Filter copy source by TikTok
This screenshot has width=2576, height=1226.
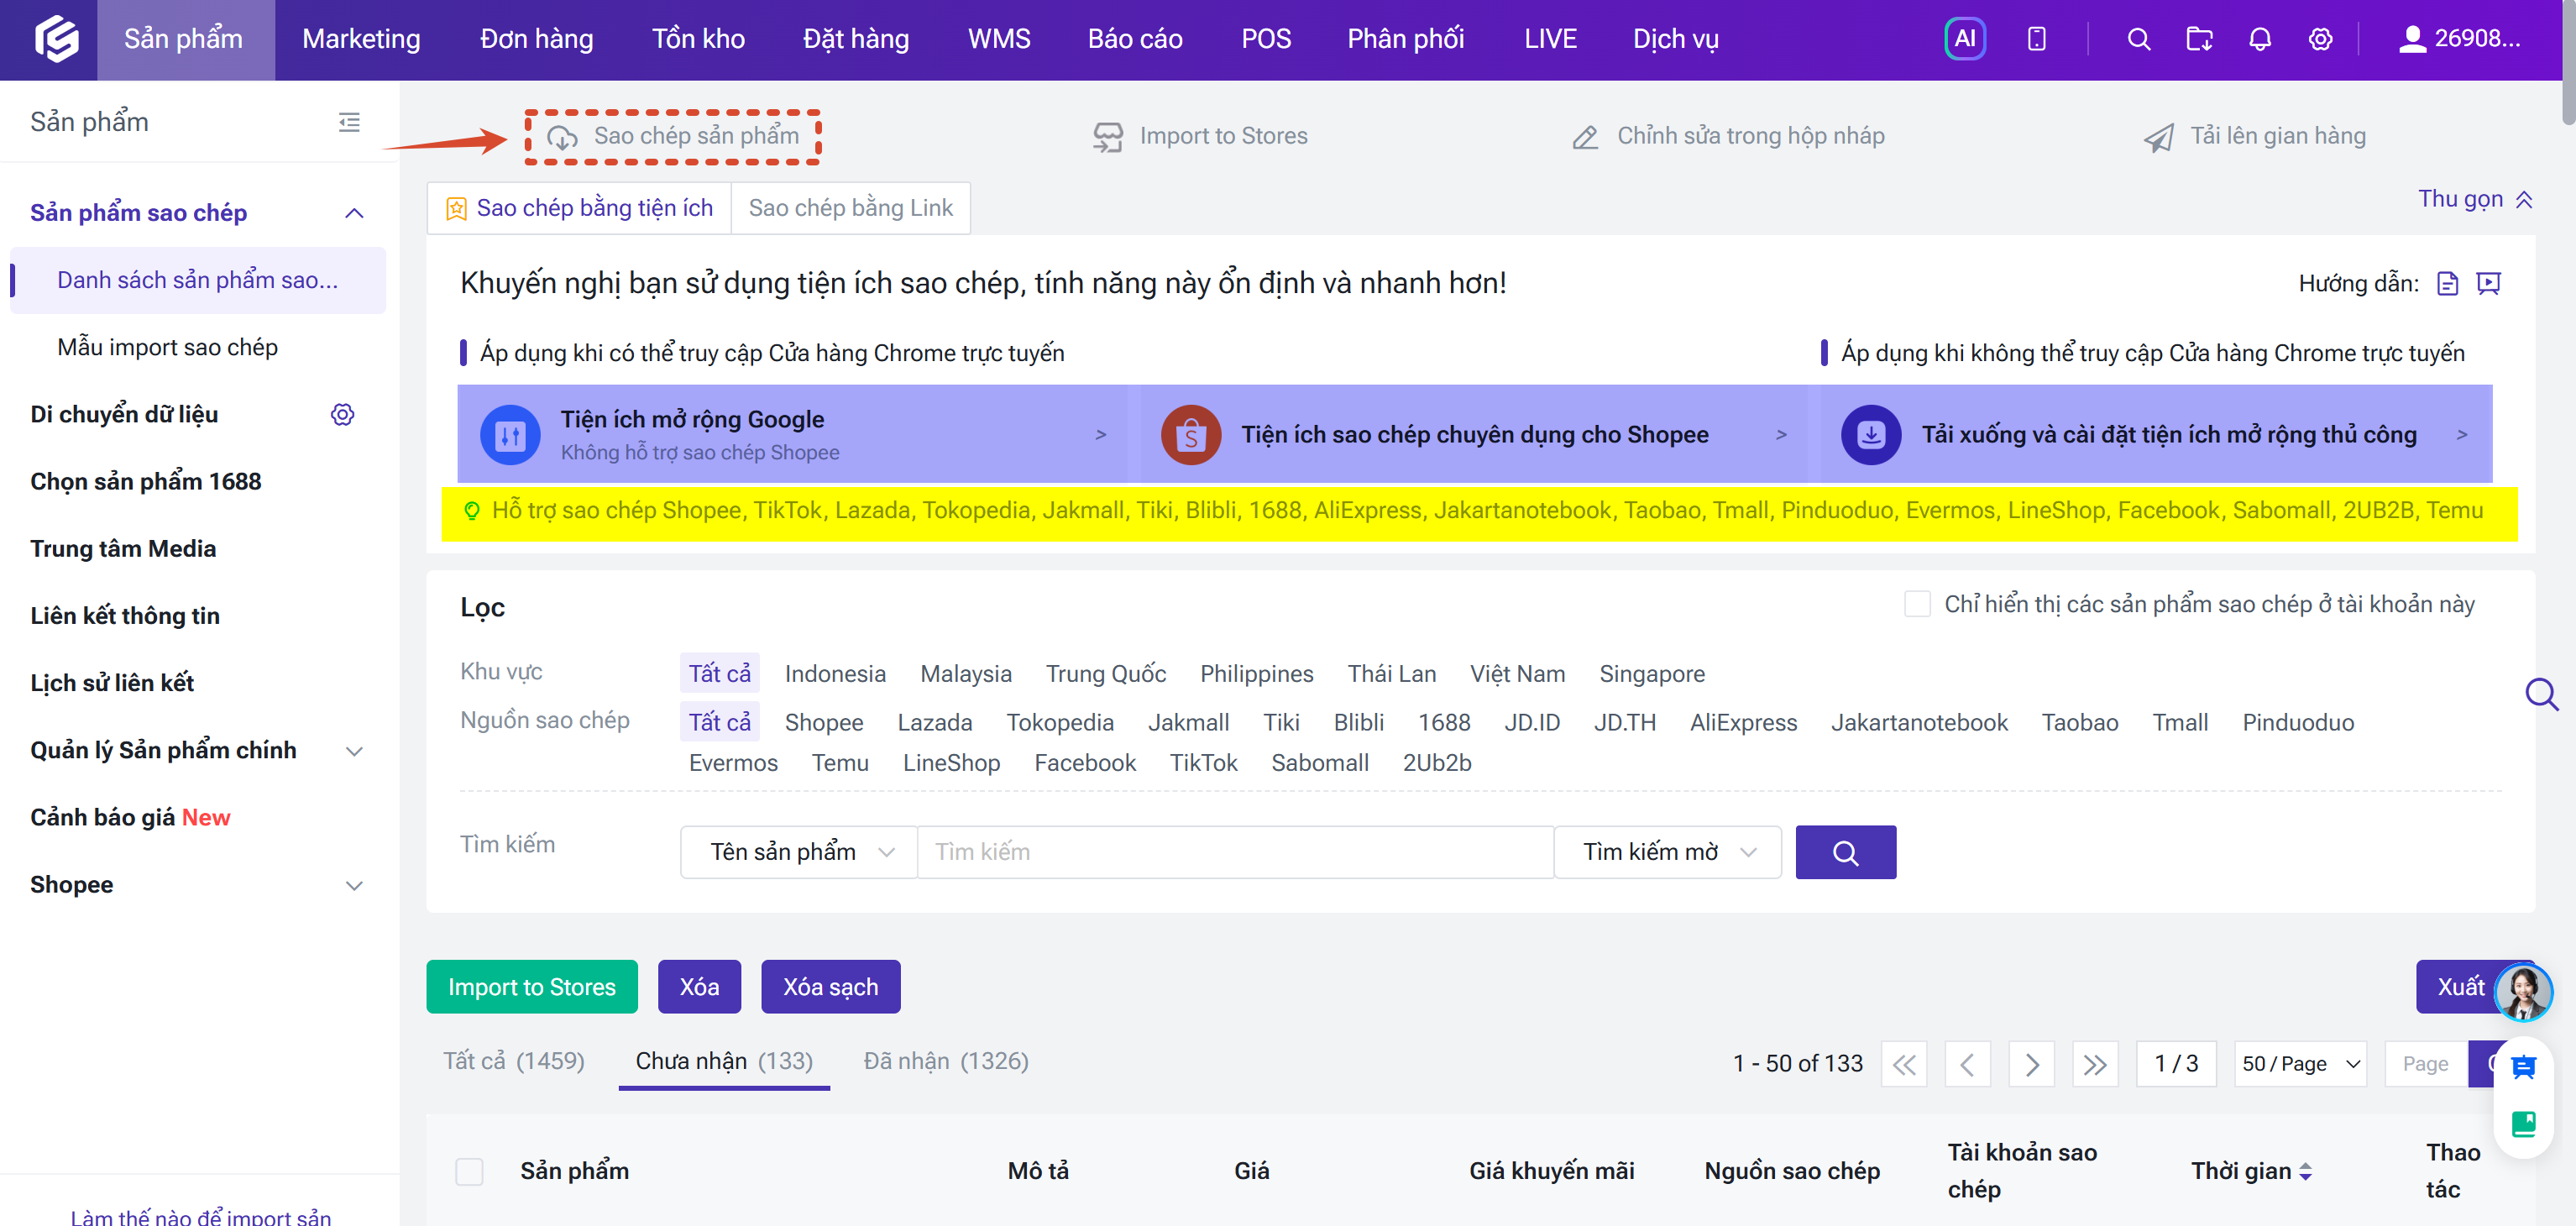click(1203, 763)
